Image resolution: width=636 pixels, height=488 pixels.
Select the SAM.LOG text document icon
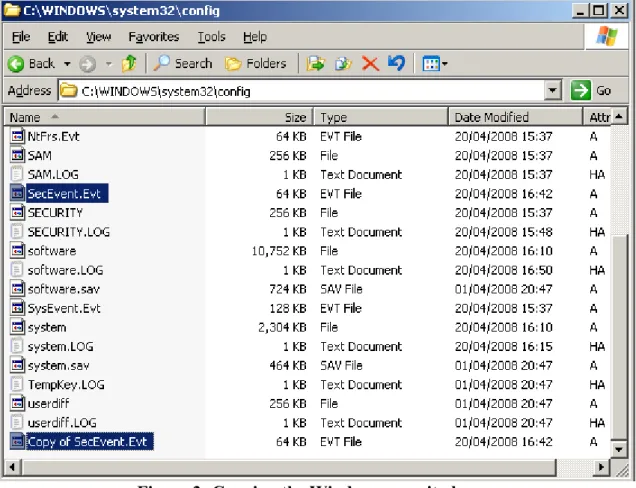click(x=17, y=174)
